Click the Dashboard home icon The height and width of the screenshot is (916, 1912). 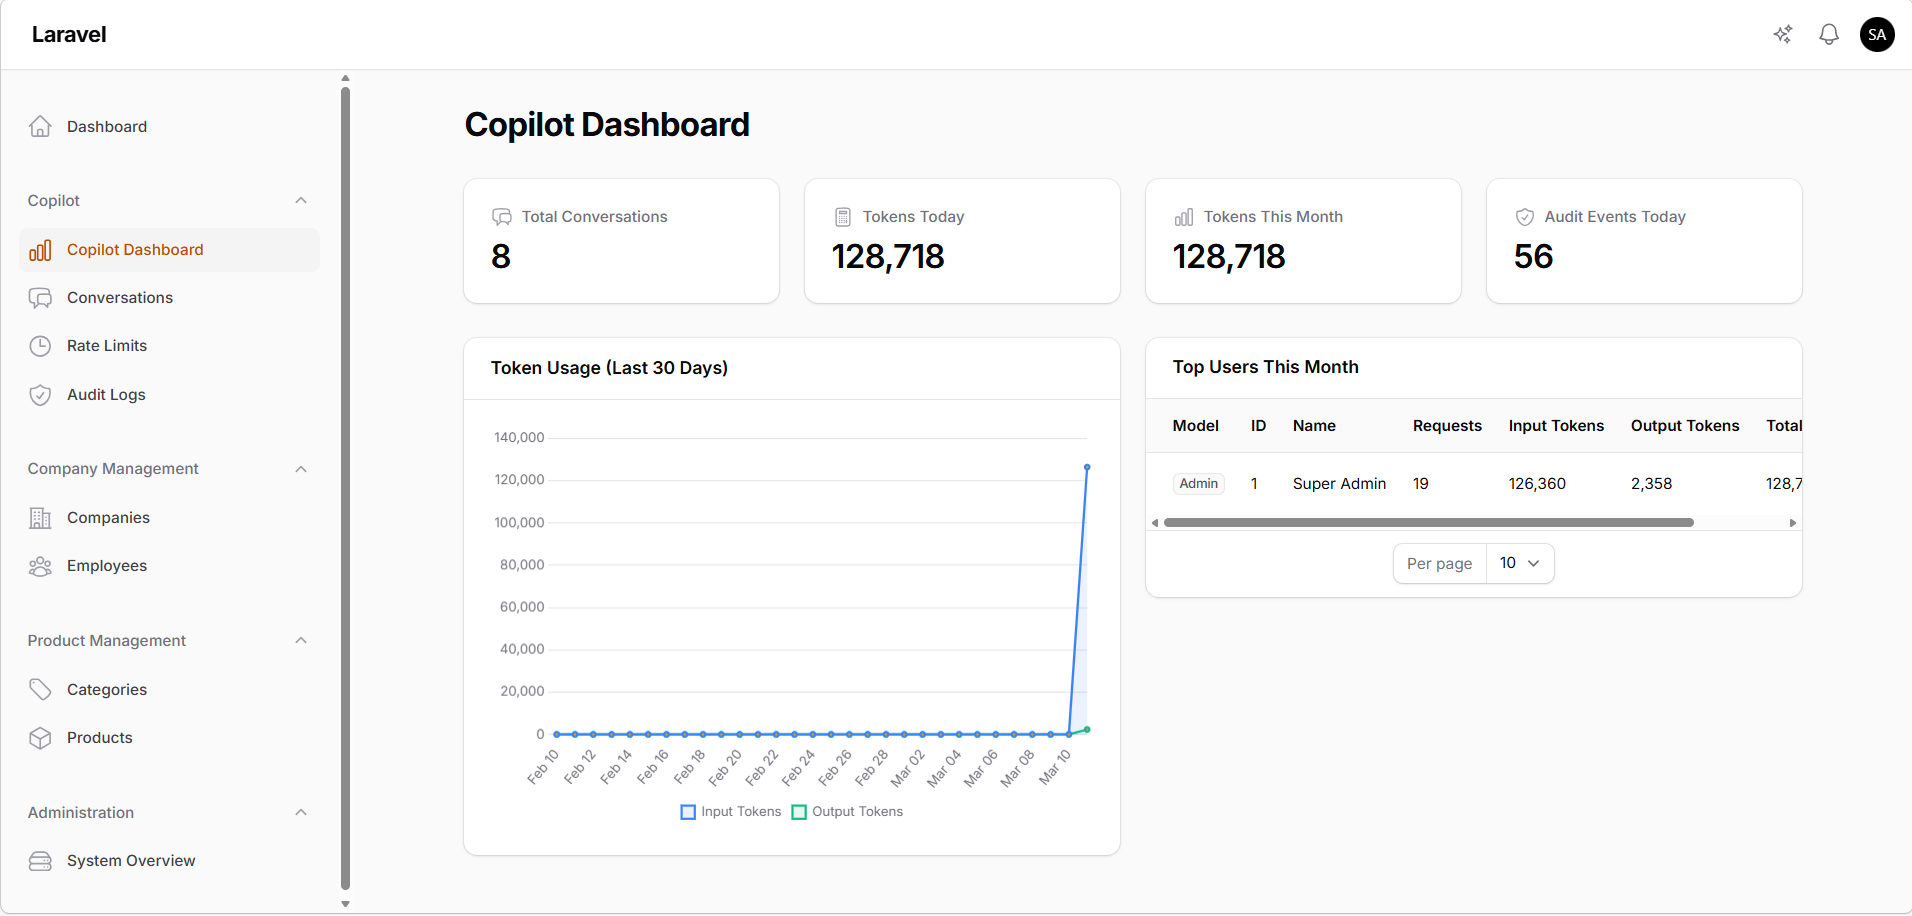(x=40, y=127)
